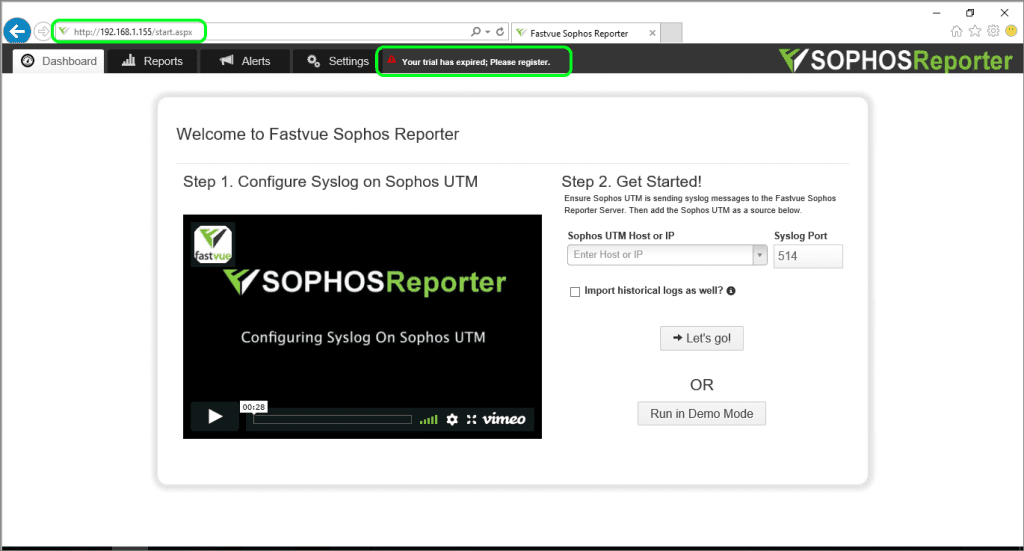Click the Dashboard gauge icon
Image resolution: width=1024 pixels, height=551 pixels.
(x=27, y=61)
